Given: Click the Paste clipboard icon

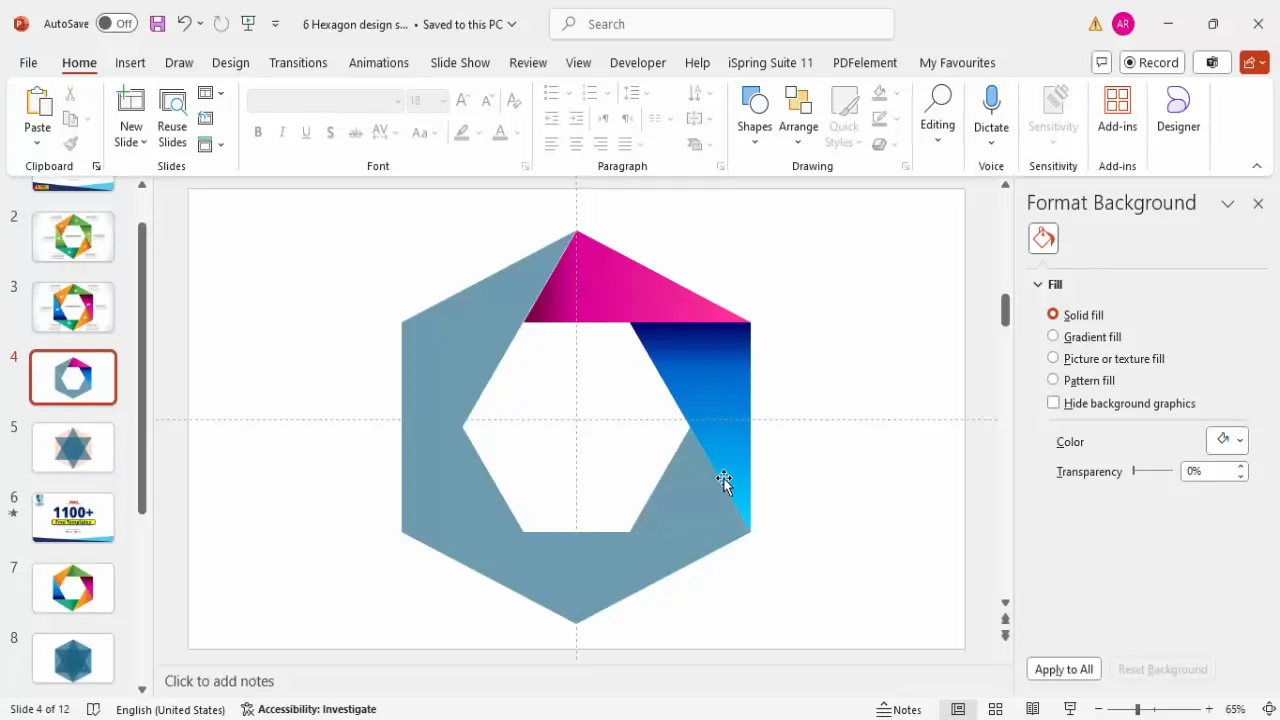Looking at the screenshot, I should click(x=38, y=102).
